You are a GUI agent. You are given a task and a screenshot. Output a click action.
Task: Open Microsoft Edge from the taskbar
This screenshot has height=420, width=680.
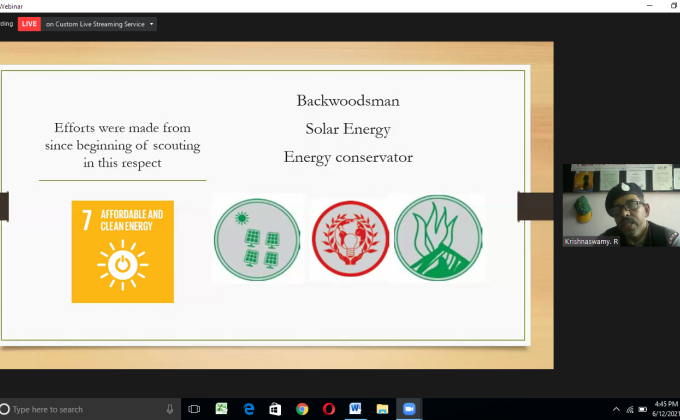[x=248, y=409]
